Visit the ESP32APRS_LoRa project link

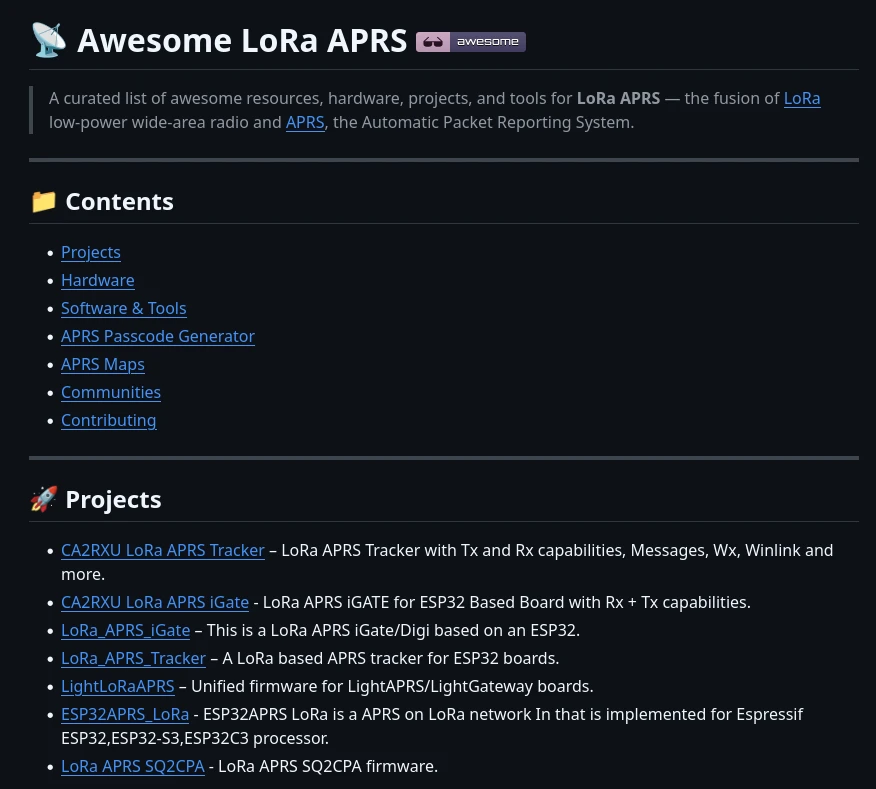[125, 714]
